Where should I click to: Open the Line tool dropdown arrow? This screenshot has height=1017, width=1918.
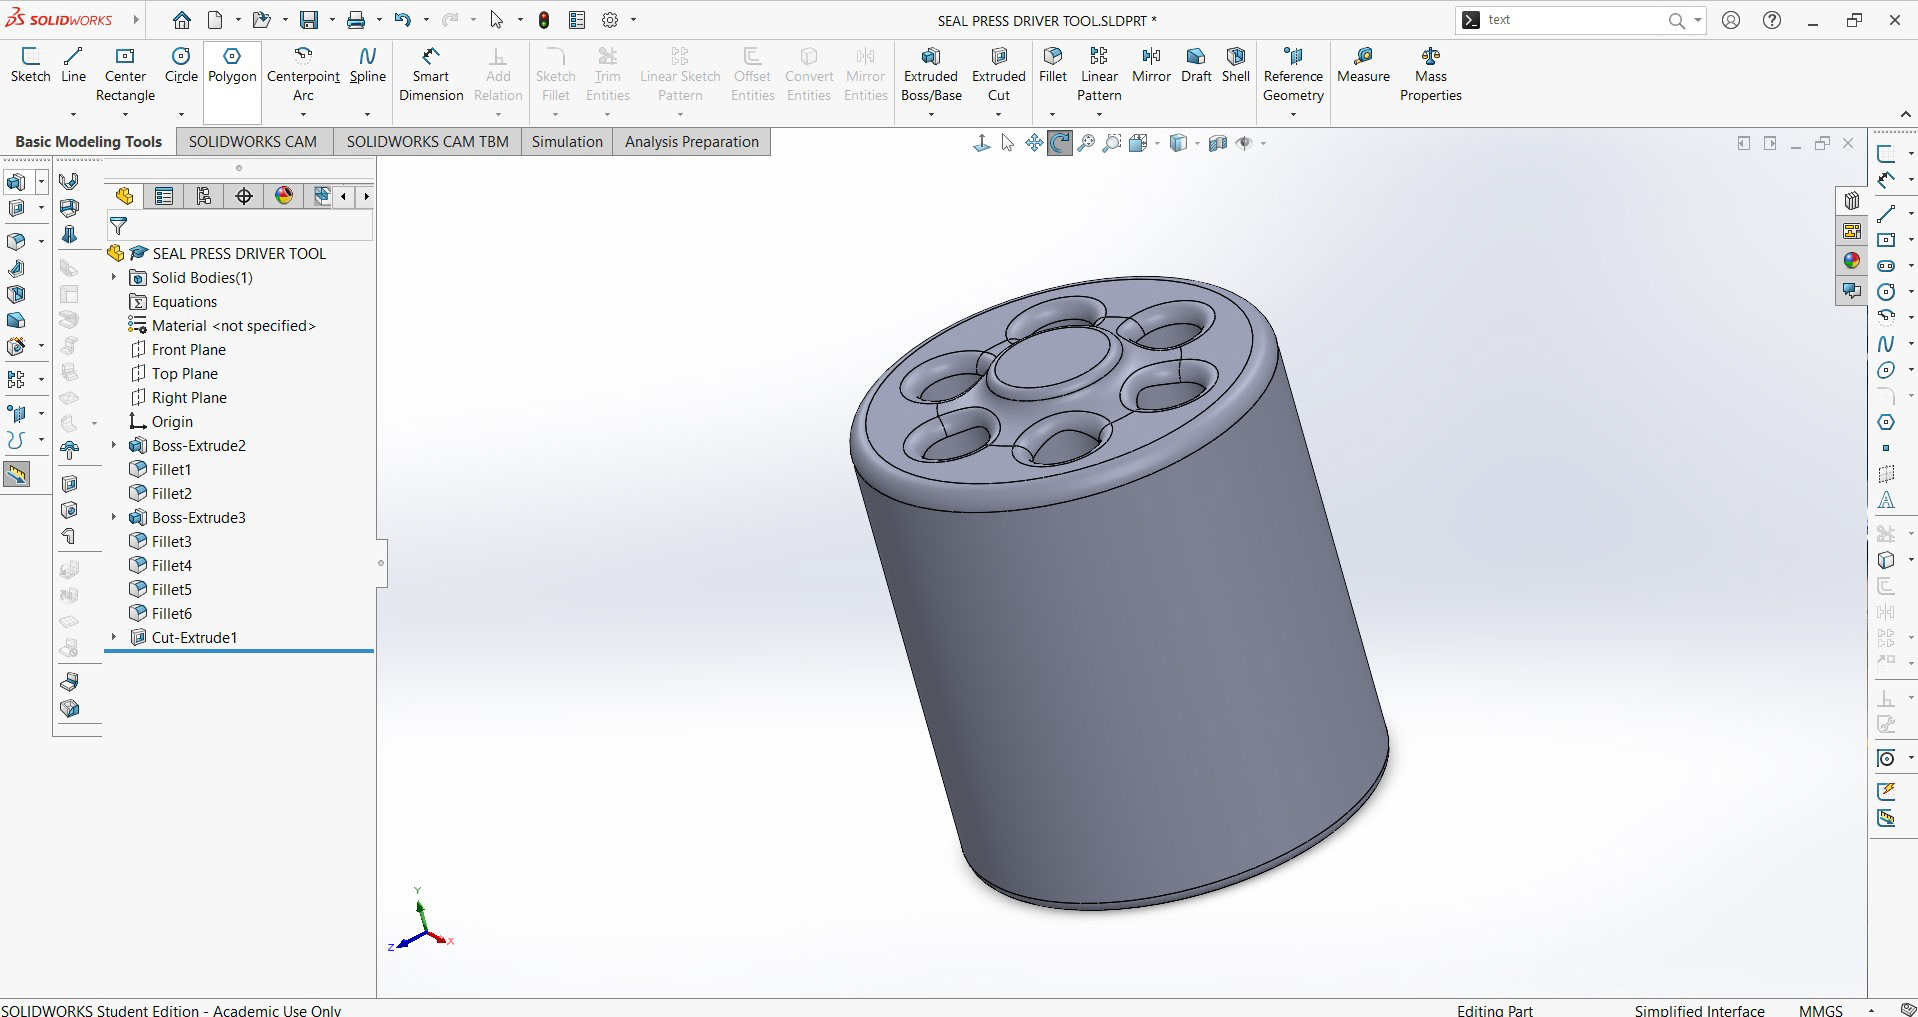click(x=73, y=114)
